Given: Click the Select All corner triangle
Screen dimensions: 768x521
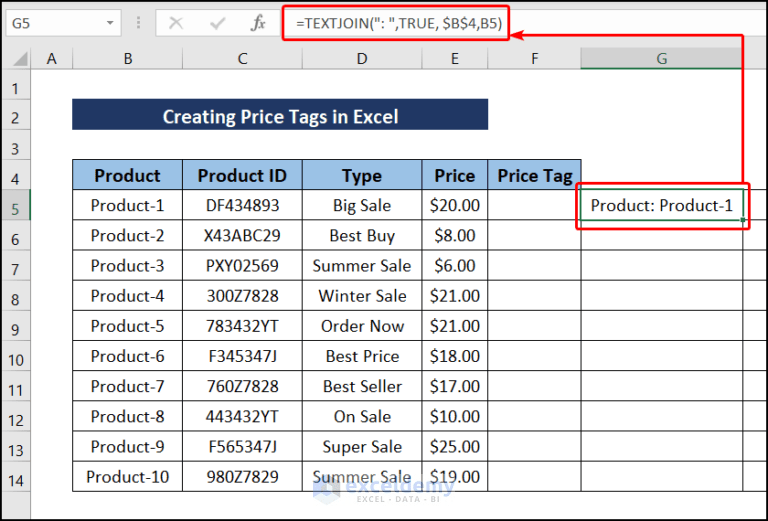Looking at the screenshot, I should [20, 59].
